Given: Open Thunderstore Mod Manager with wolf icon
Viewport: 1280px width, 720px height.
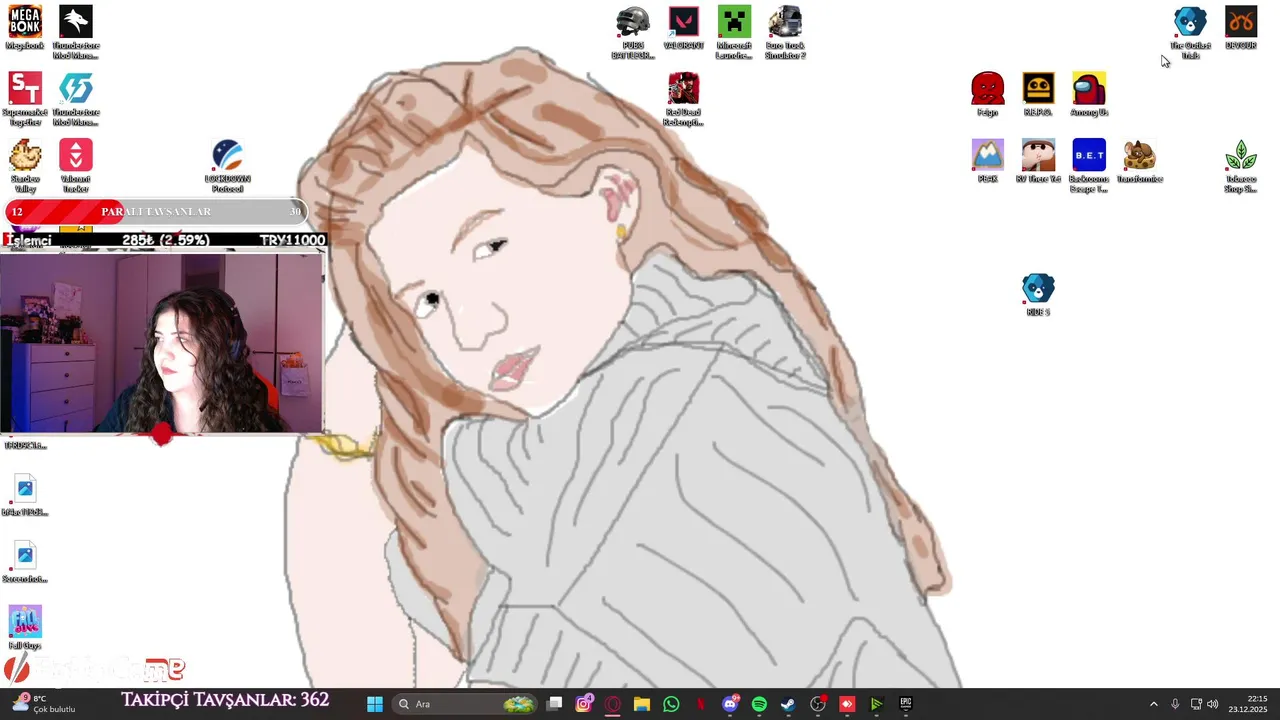Looking at the screenshot, I should (x=76, y=32).
